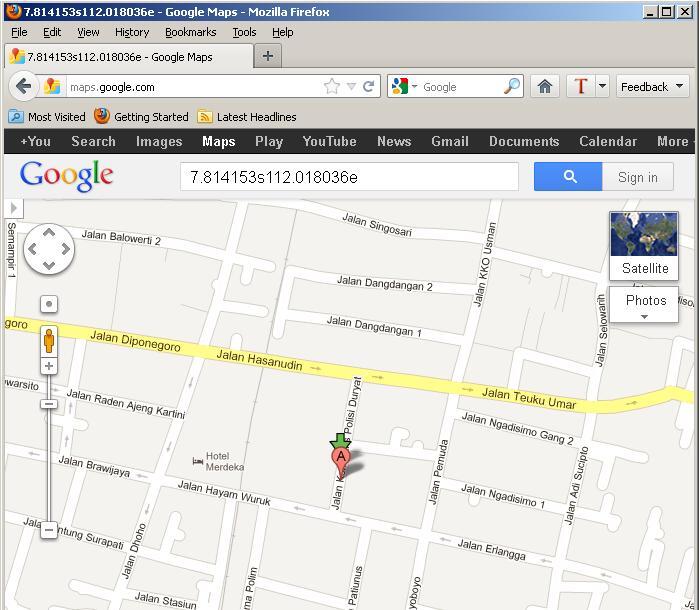
Task: Click the red T toolbar icon
Action: (x=581, y=86)
